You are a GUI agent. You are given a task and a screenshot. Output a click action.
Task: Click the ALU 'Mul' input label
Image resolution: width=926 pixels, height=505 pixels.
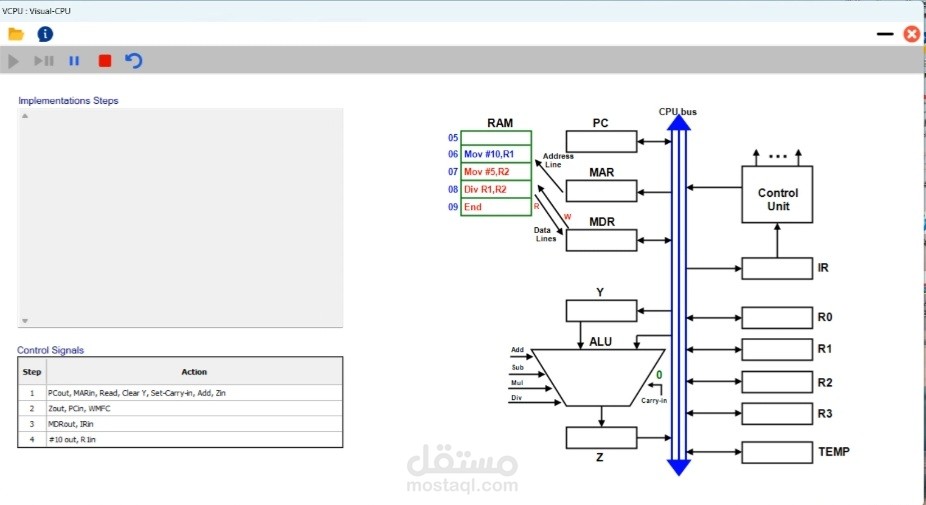[x=517, y=383]
